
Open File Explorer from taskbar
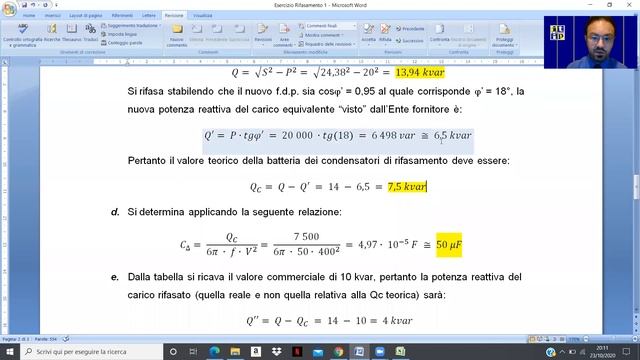point(235,351)
